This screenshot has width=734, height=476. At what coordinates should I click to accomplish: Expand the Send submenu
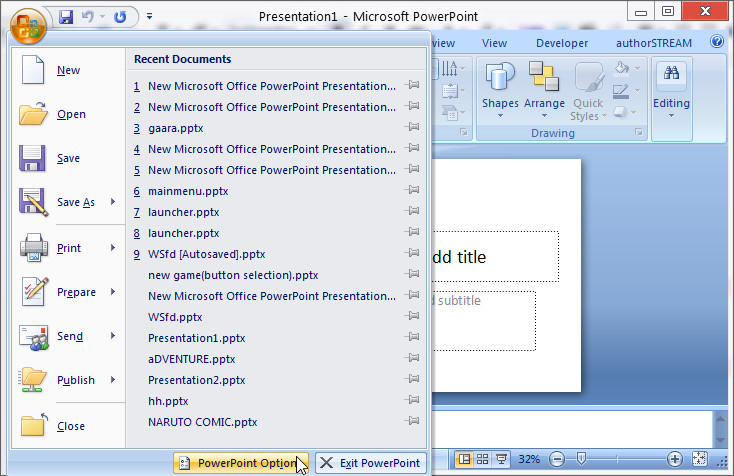coord(113,336)
